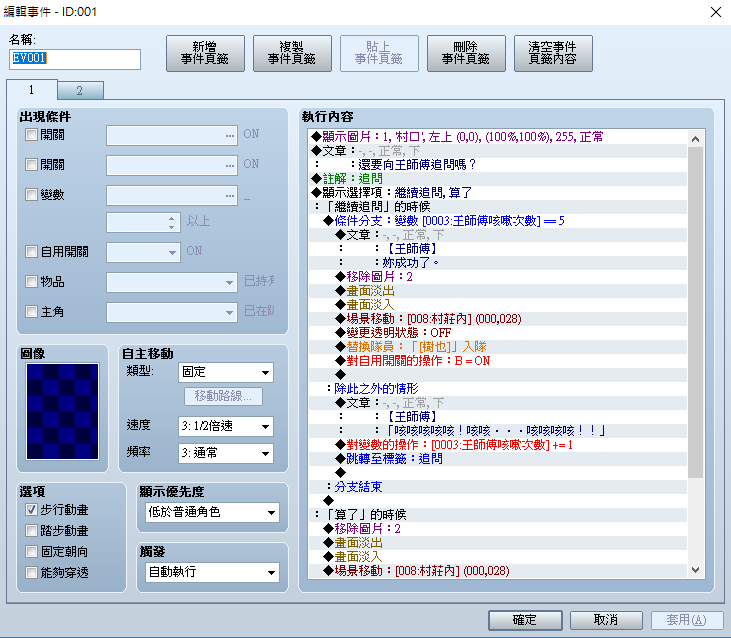This screenshot has width=731, height=638.
Task: Select the 「算了」的時候 branch line
Action: point(498,515)
